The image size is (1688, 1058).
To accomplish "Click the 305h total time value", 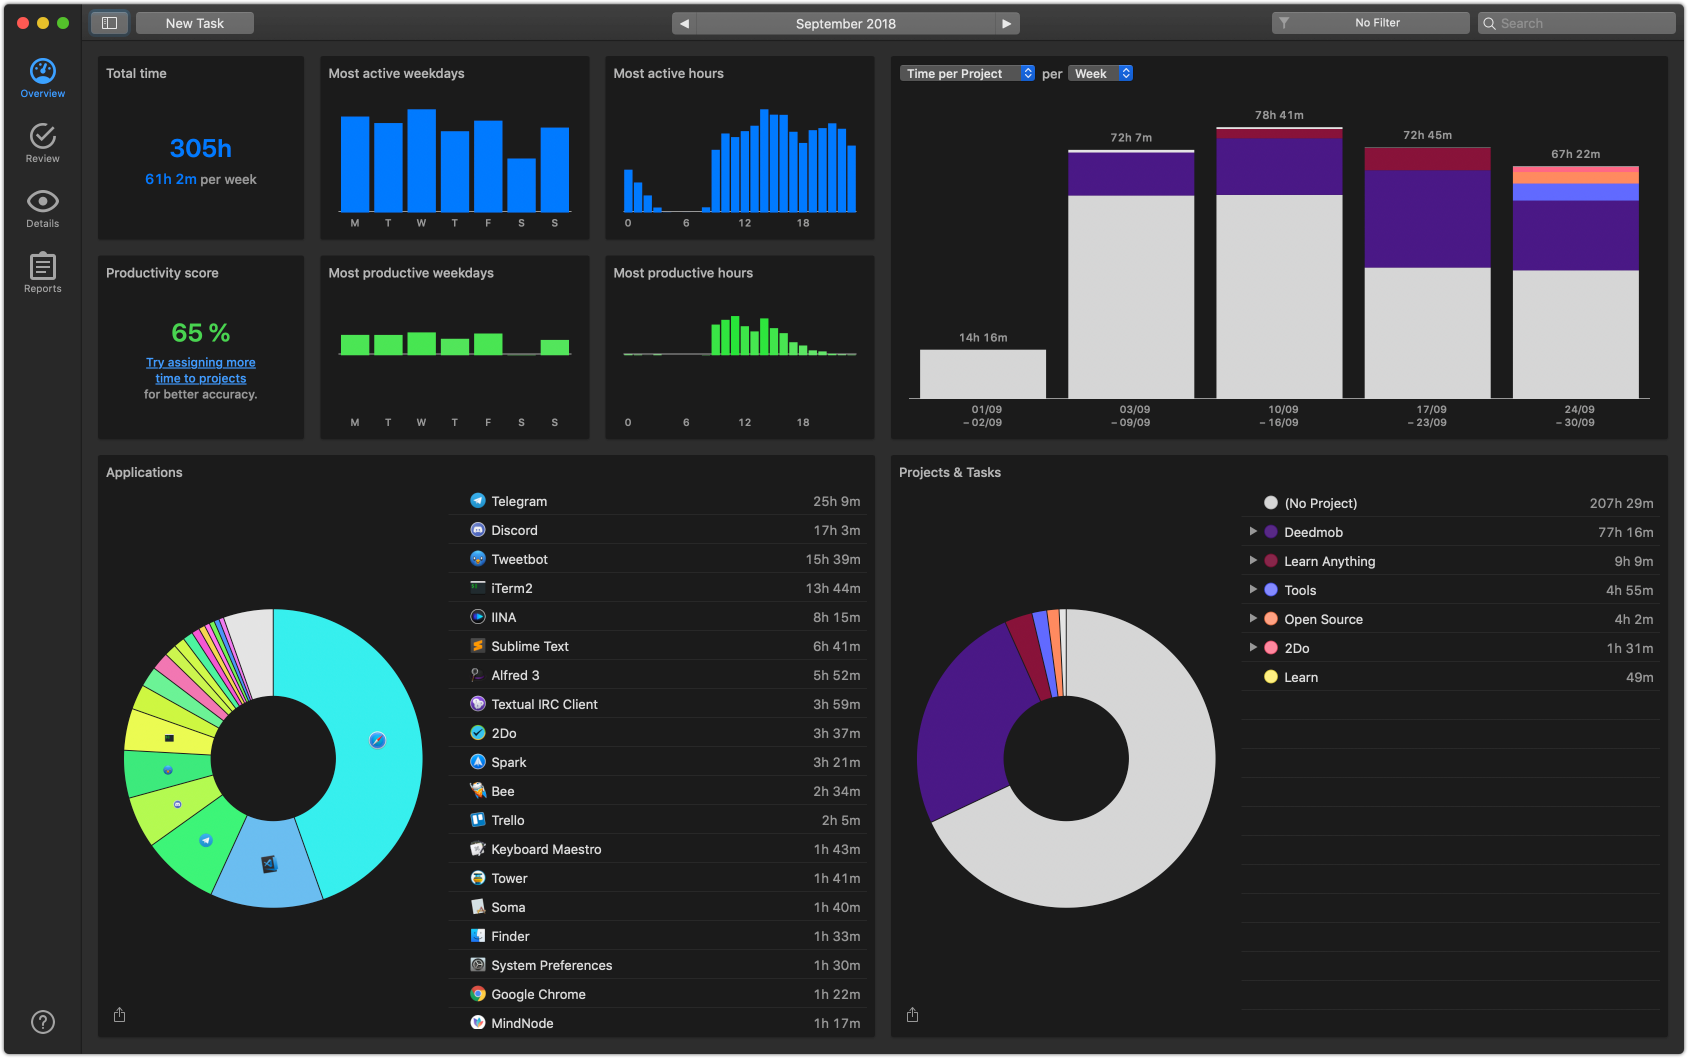I will click(x=201, y=148).
